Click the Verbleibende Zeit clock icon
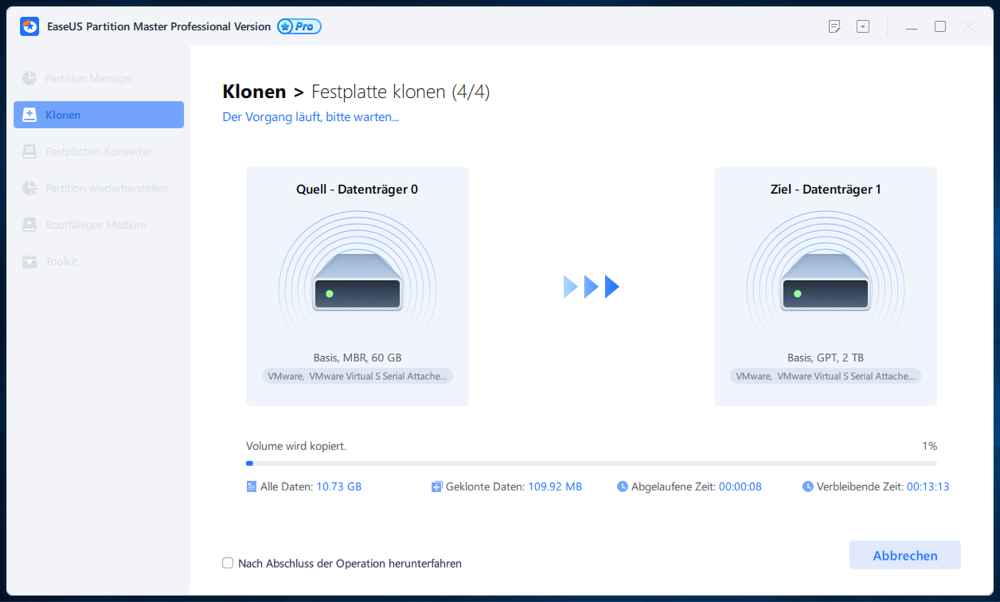 [x=807, y=487]
